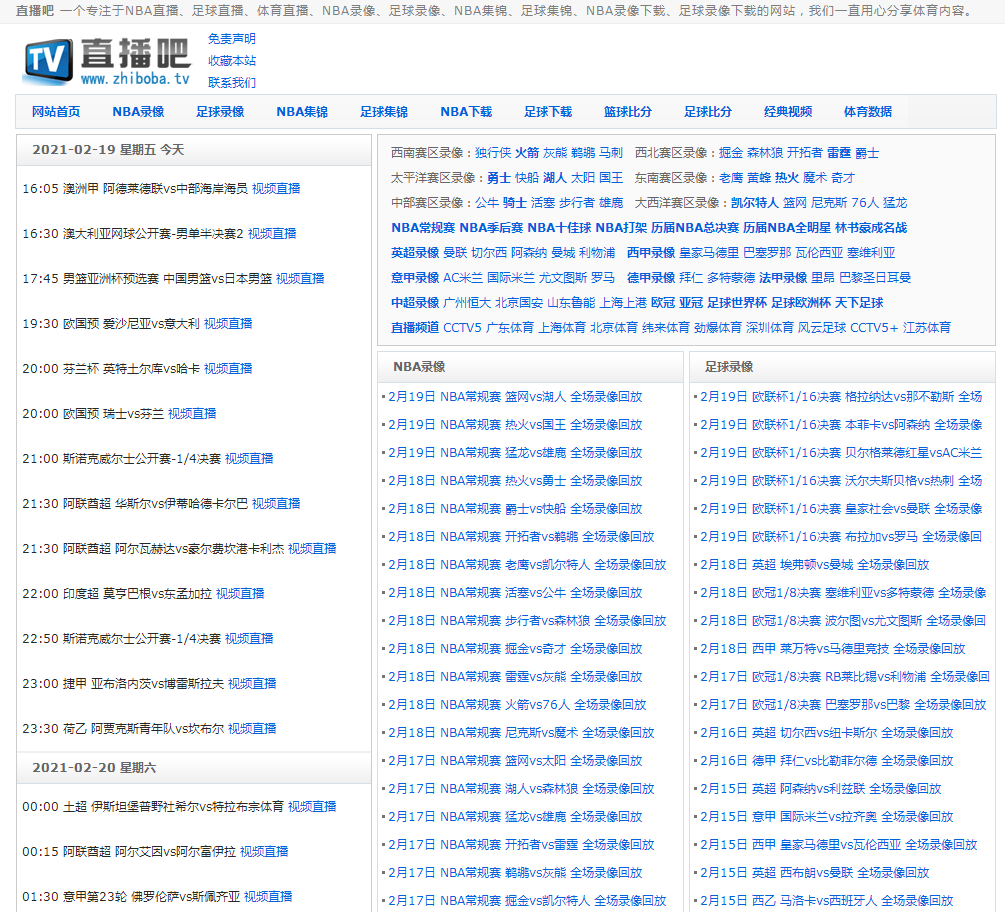Open 意甲录像 link

(415, 278)
